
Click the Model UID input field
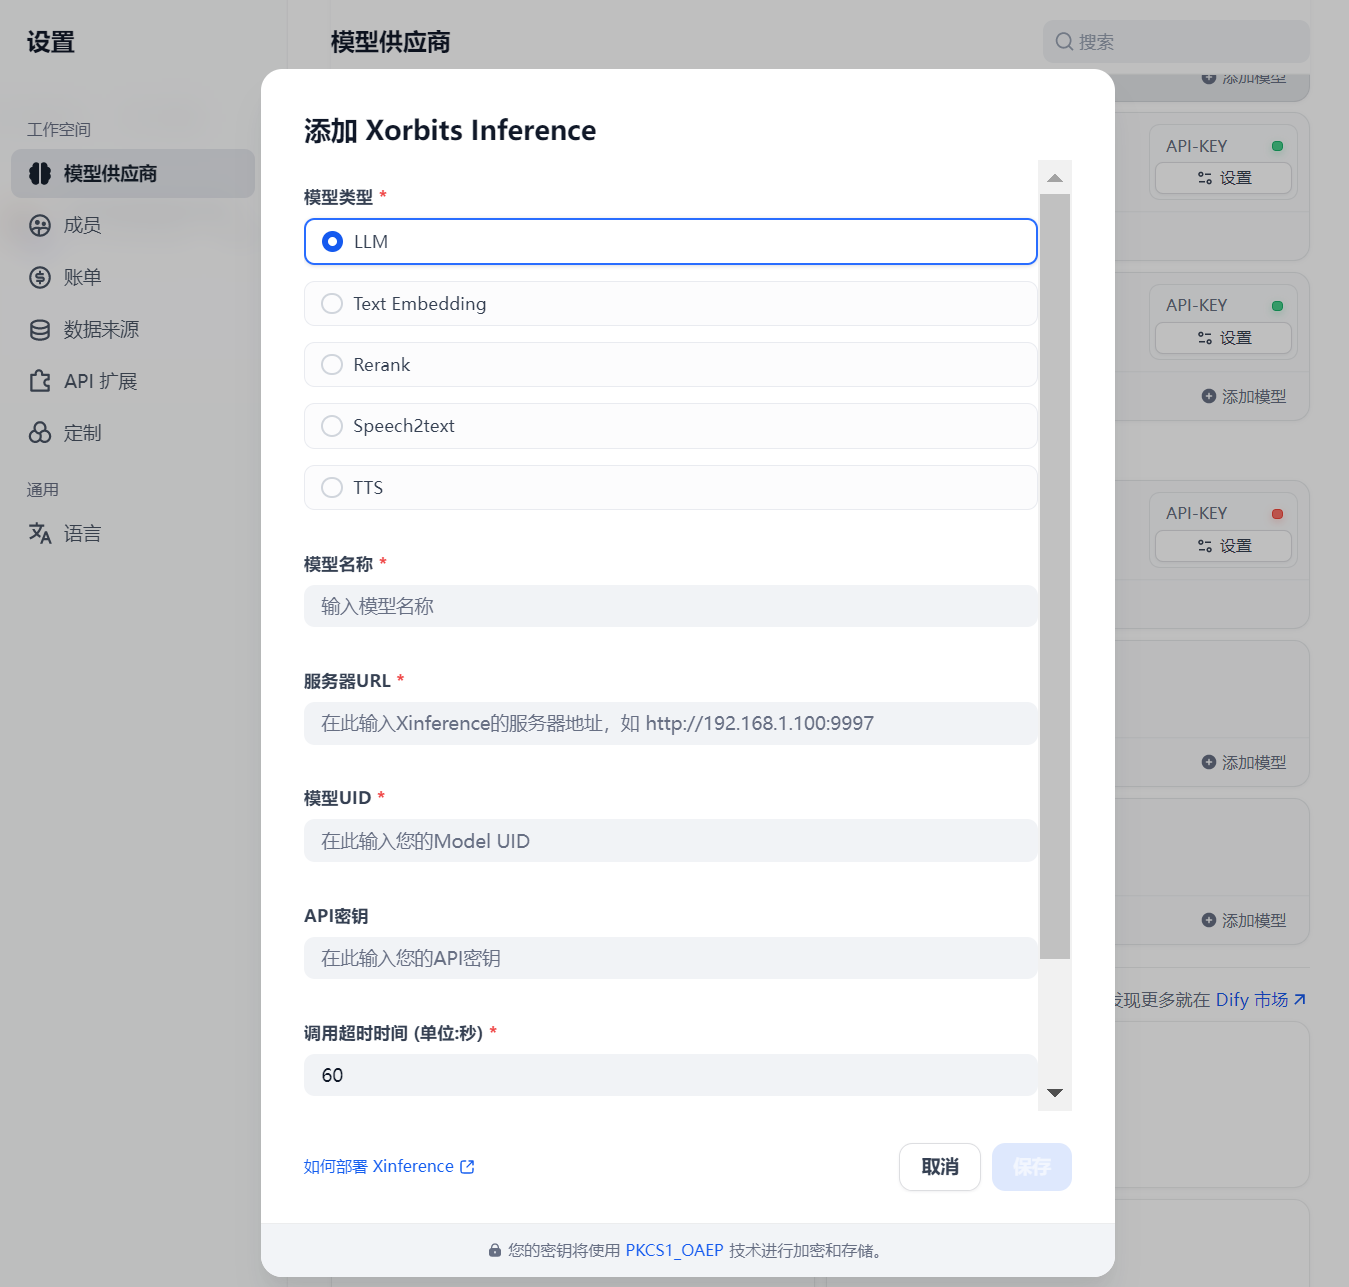point(670,841)
